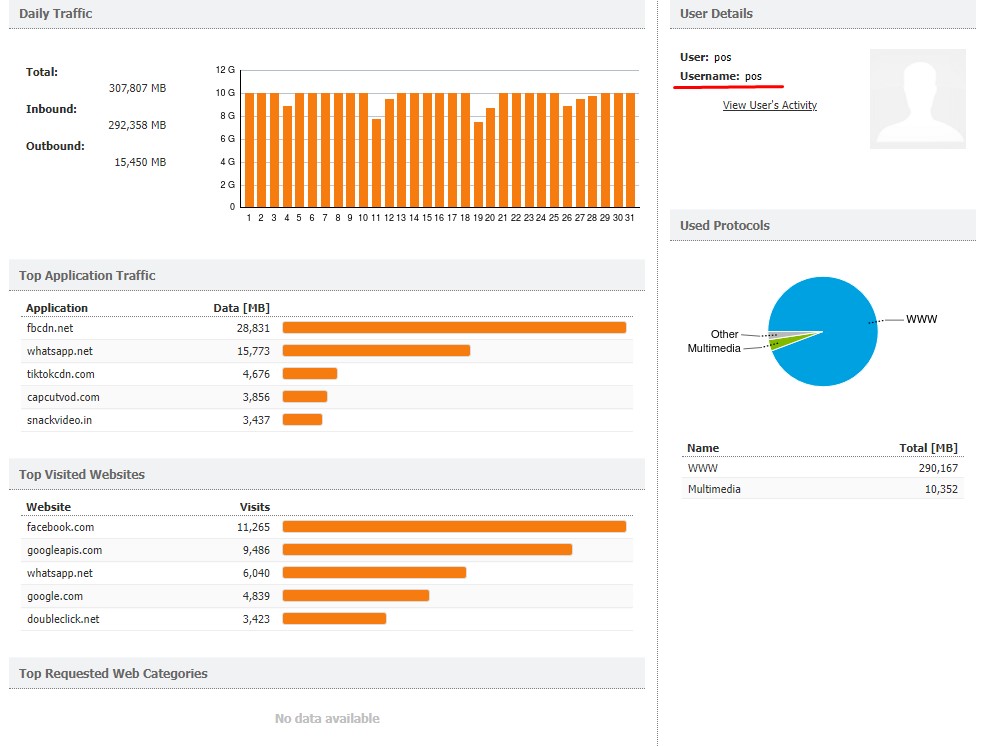The image size is (987, 746).
Task: Select capcutvod.com in Top Application Traffic
Action: (62, 397)
